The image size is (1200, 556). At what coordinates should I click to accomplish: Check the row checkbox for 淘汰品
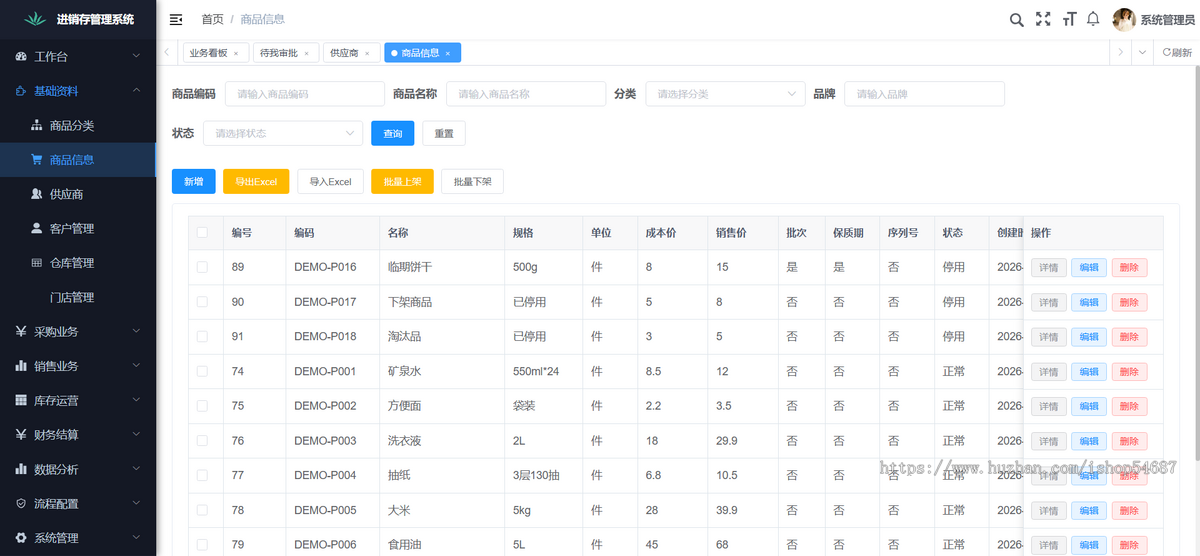[x=202, y=336]
